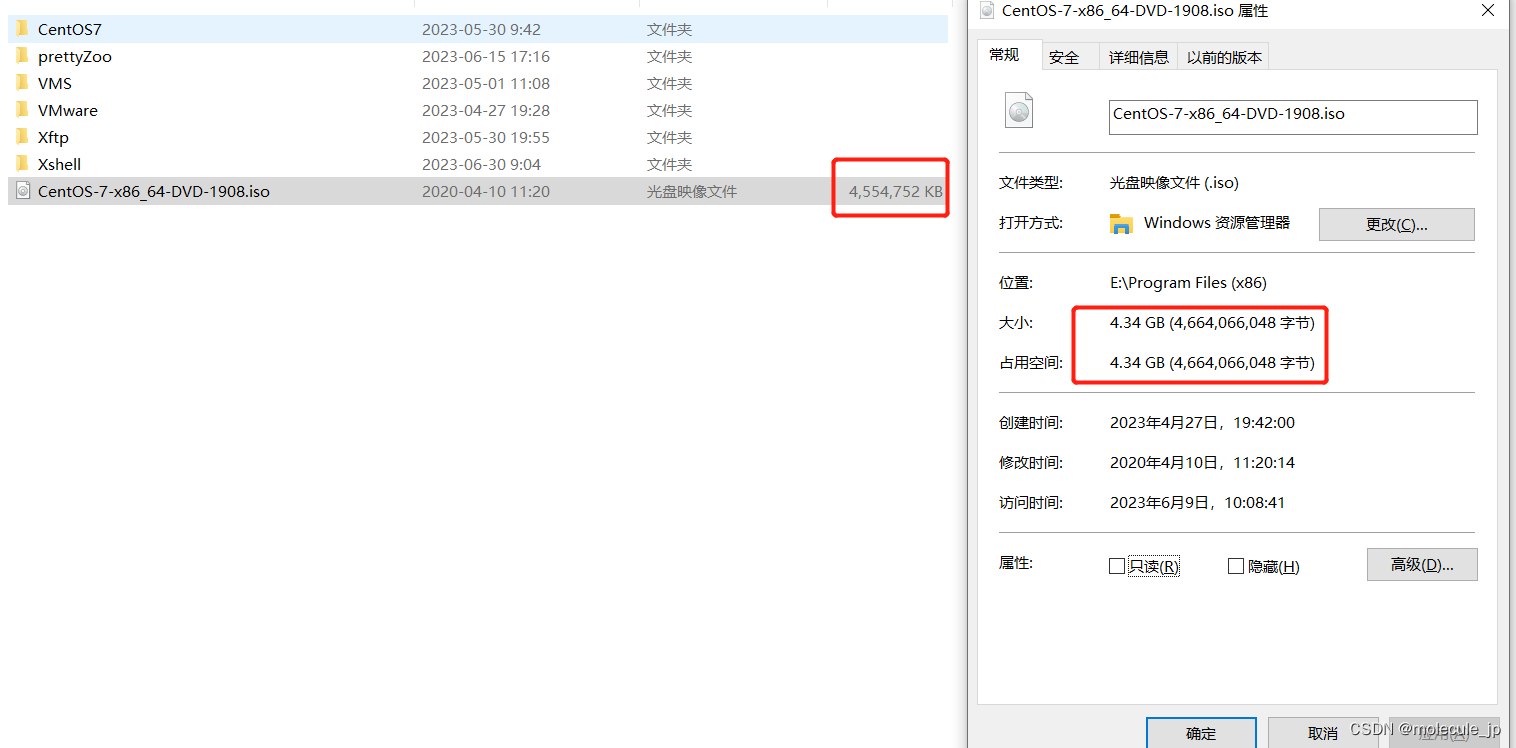Open the 以前的版本 tab
Viewport: 1516px width, 748px height.
(x=1224, y=57)
